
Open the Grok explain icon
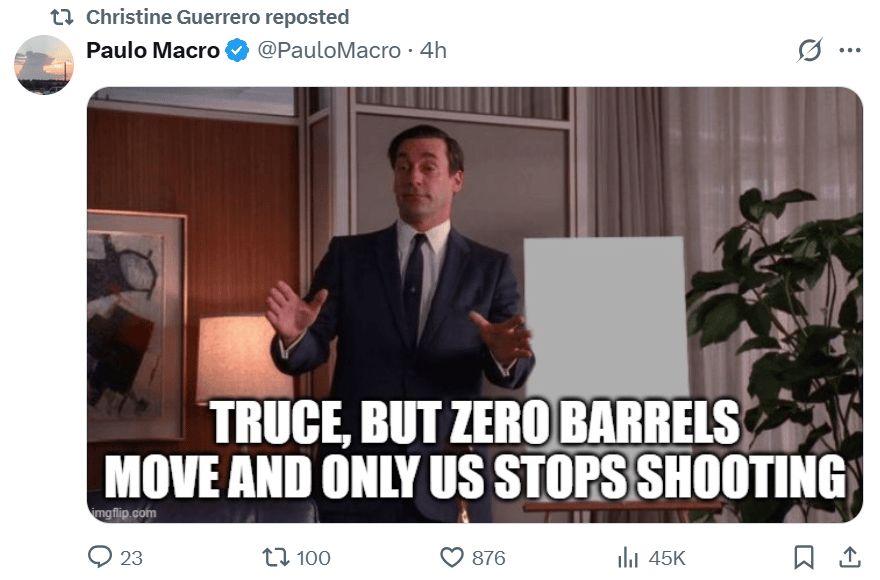click(x=810, y=51)
